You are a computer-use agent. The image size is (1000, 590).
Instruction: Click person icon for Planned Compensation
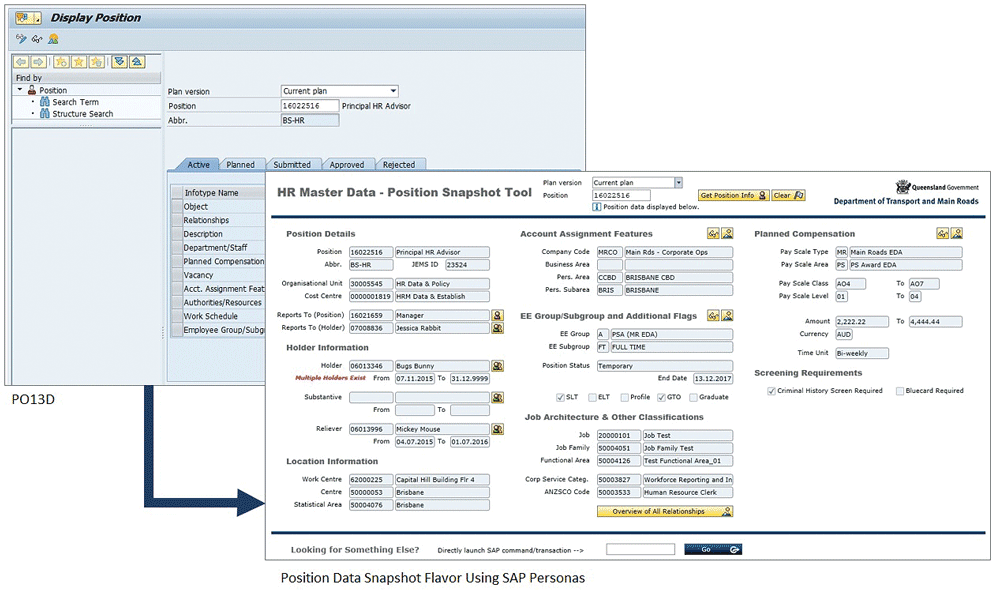pyautogui.click(x=957, y=233)
